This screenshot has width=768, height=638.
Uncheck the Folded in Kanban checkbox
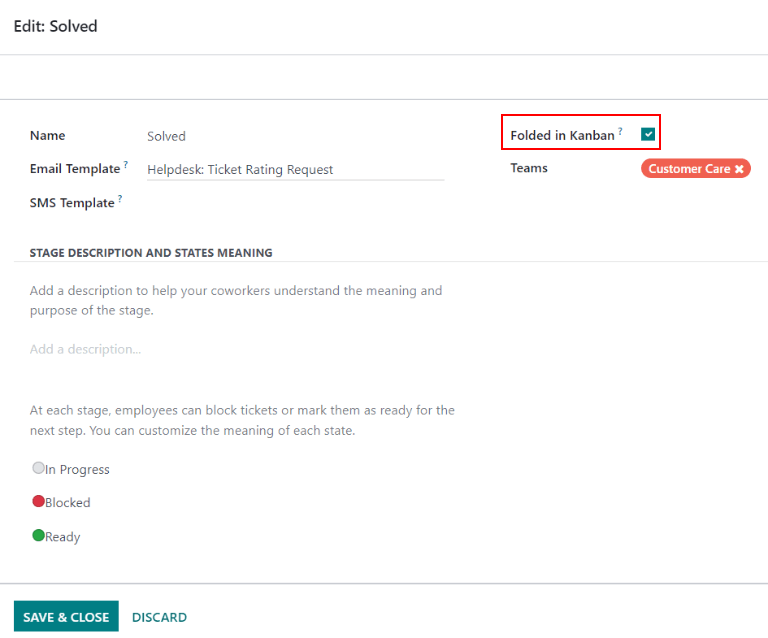pyautogui.click(x=648, y=134)
